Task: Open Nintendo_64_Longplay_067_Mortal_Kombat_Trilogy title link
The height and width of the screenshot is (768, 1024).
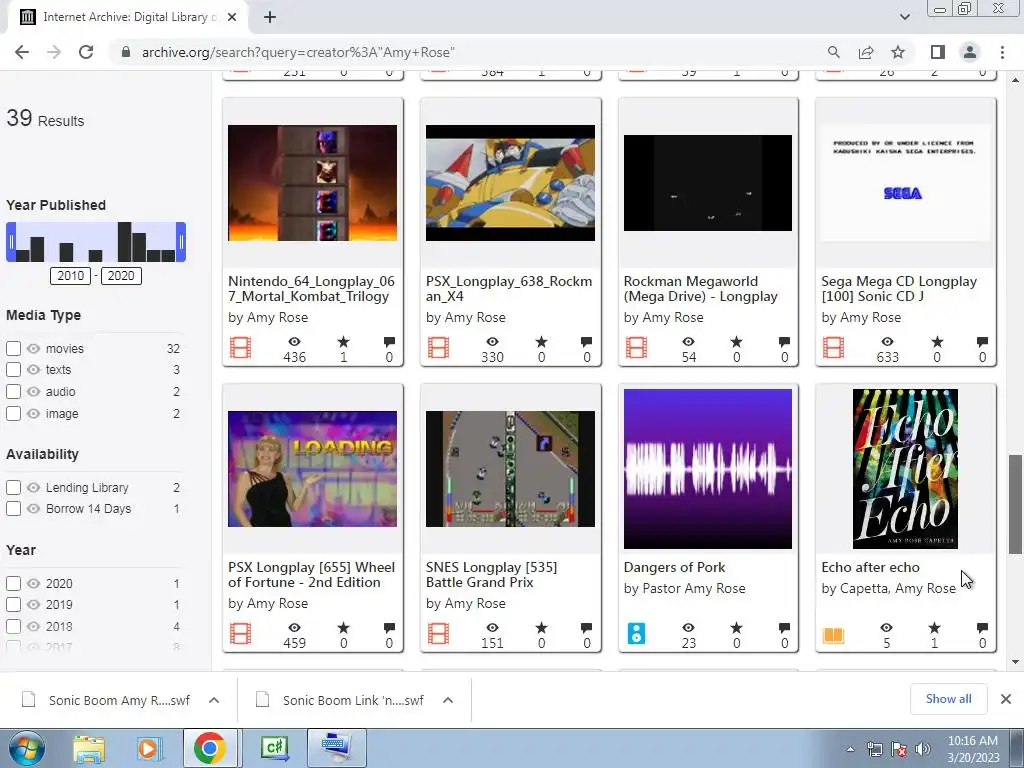Action: click(312, 289)
